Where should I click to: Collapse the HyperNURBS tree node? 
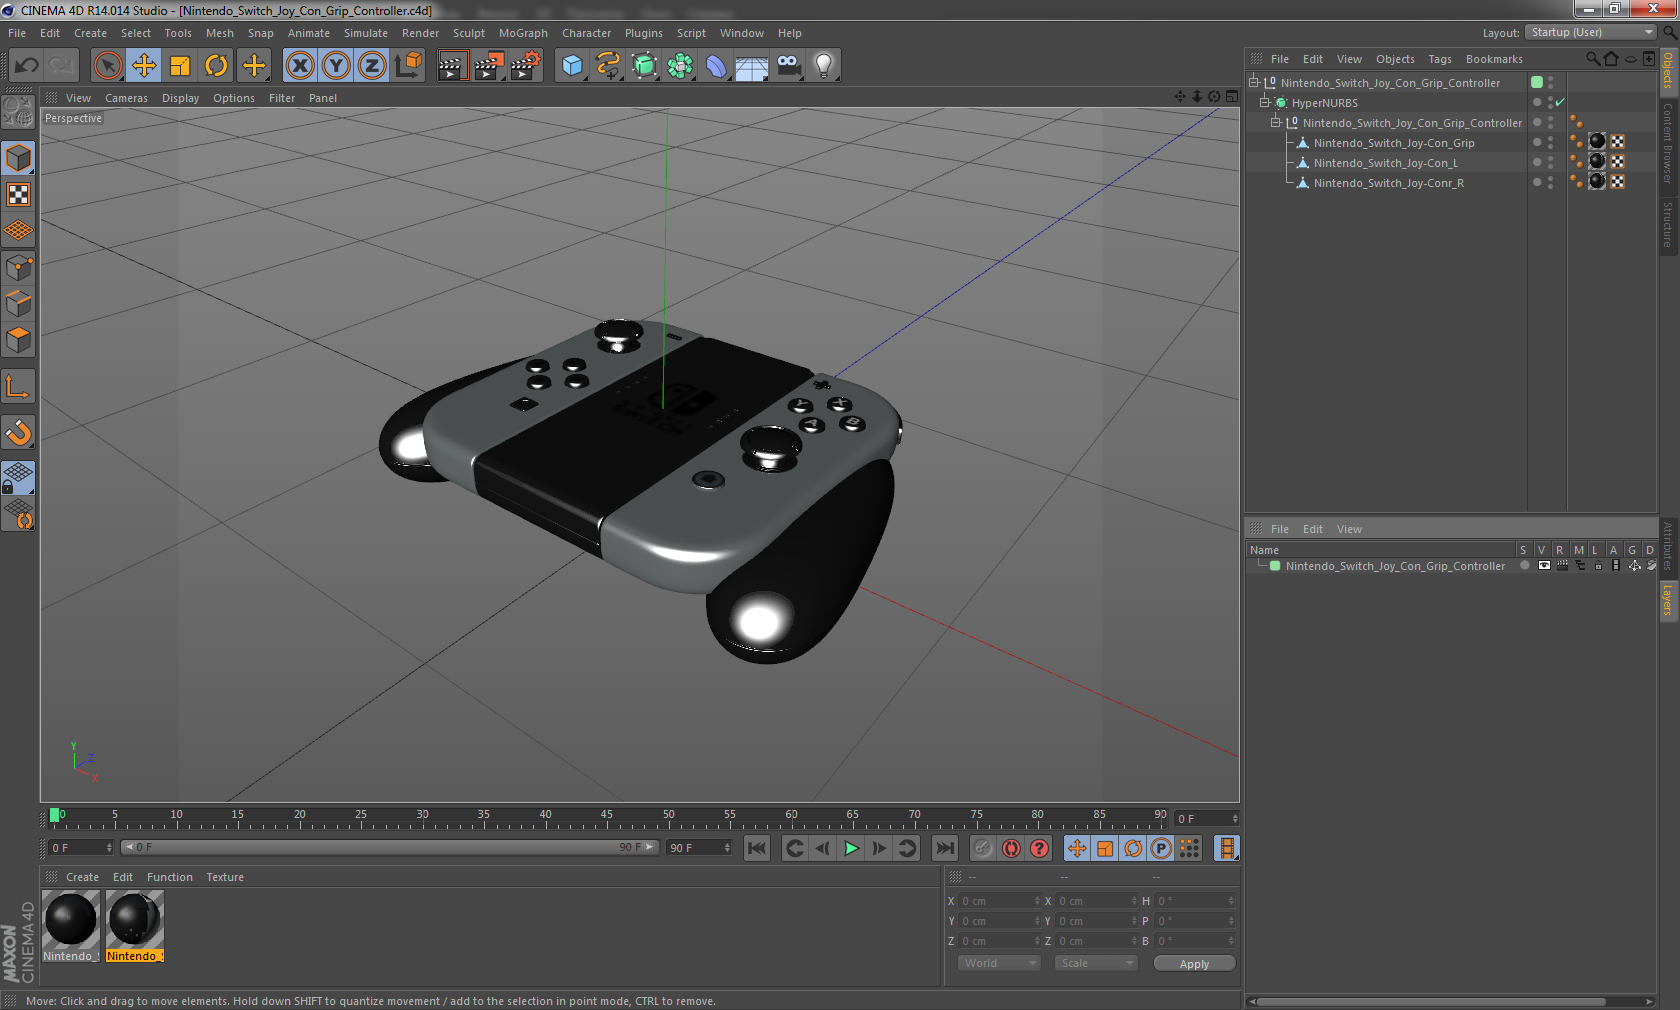click(1264, 102)
